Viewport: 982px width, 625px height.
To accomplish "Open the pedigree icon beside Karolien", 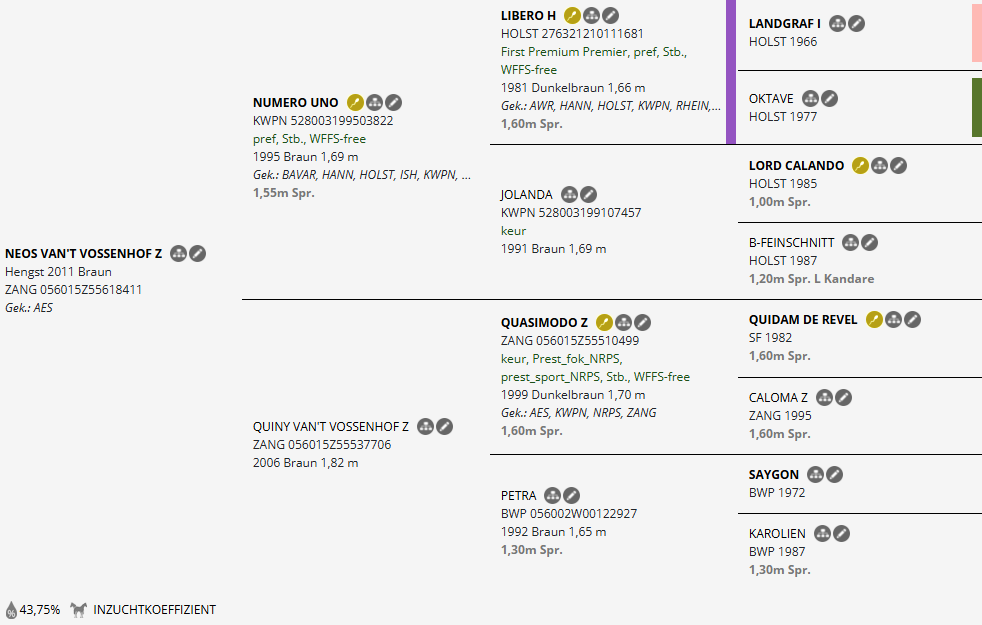I will coord(824,533).
